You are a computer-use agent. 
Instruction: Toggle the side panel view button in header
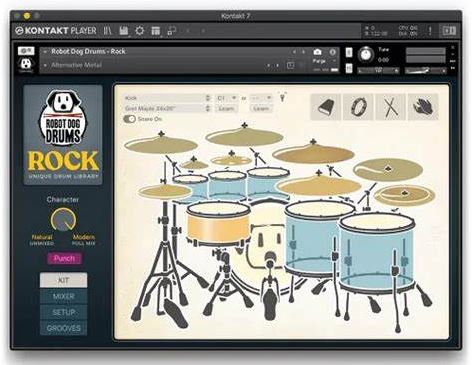tap(449, 31)
